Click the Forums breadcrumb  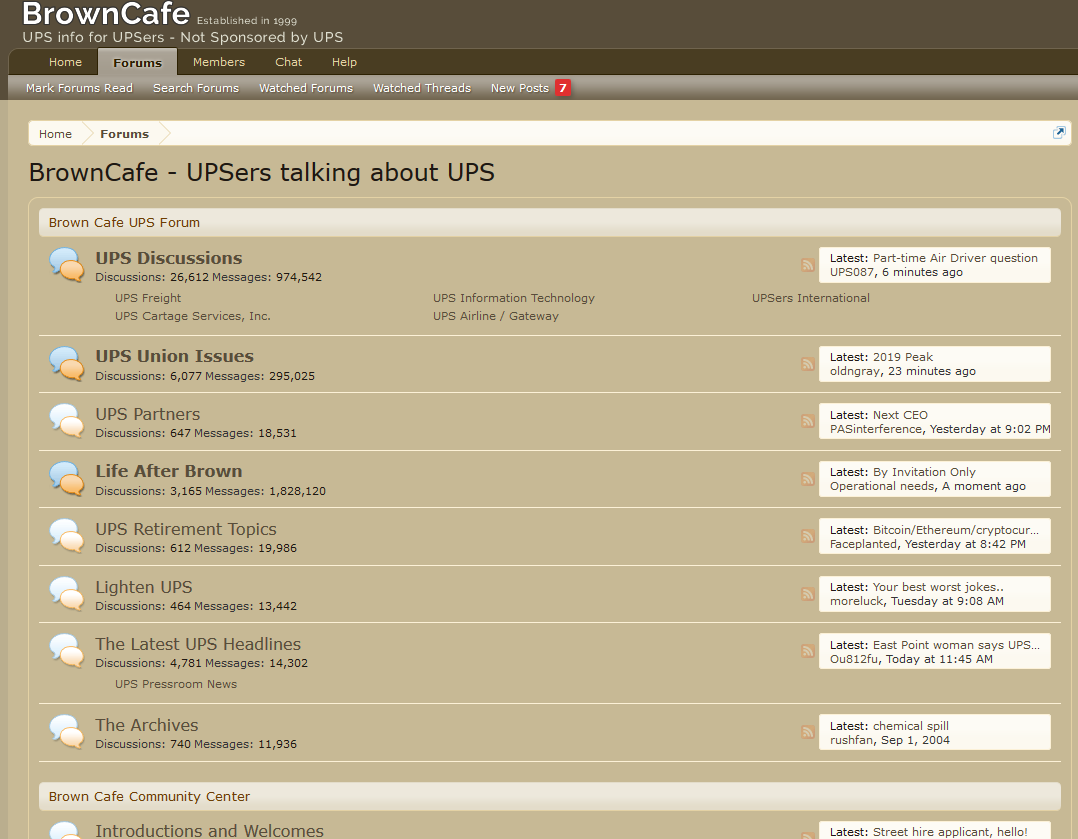point(124,133)
